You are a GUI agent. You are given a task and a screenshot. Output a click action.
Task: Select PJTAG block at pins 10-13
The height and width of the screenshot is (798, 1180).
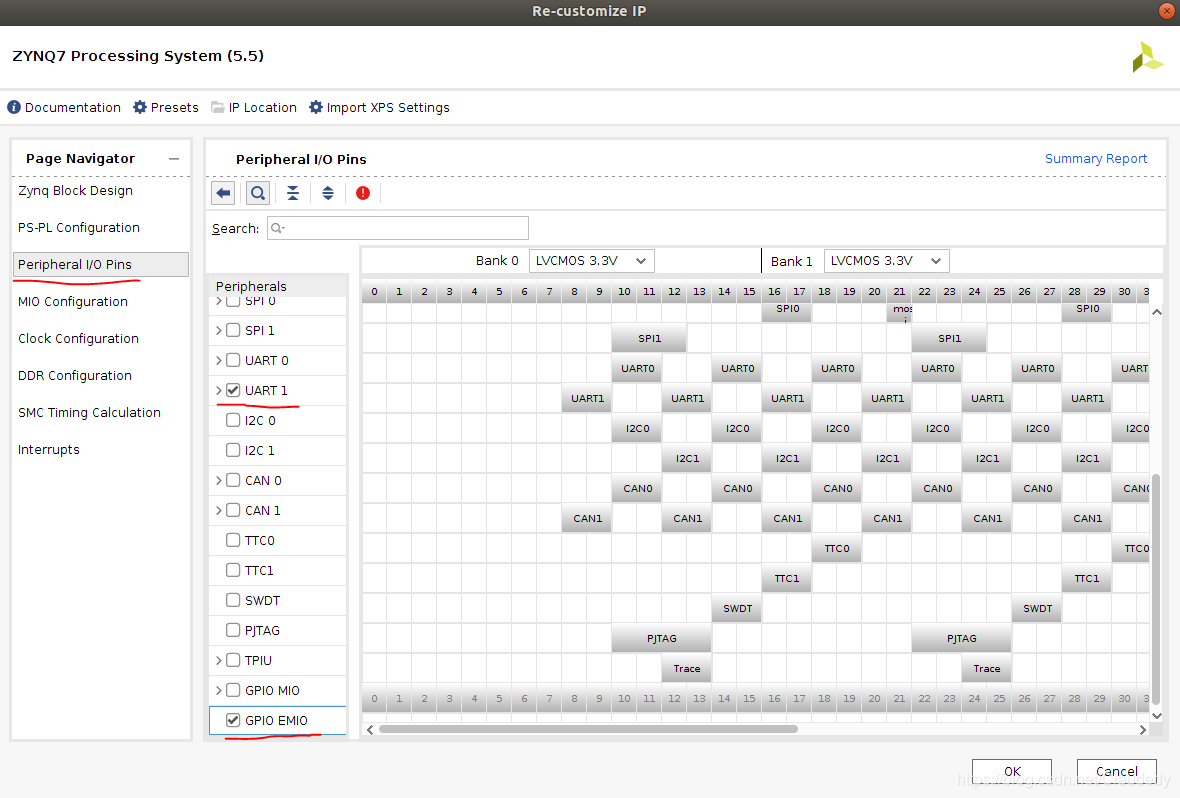pyautogui.click(x=661, y=638)
